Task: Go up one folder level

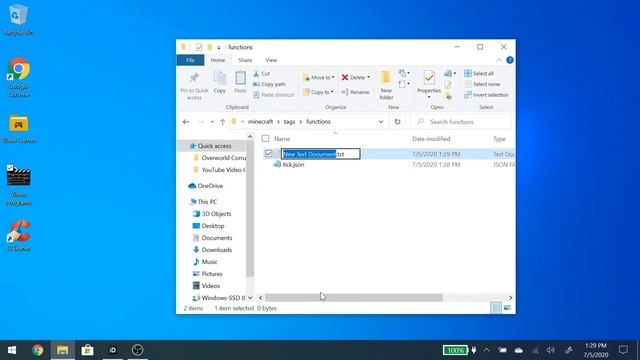Action: click(222, 122)
